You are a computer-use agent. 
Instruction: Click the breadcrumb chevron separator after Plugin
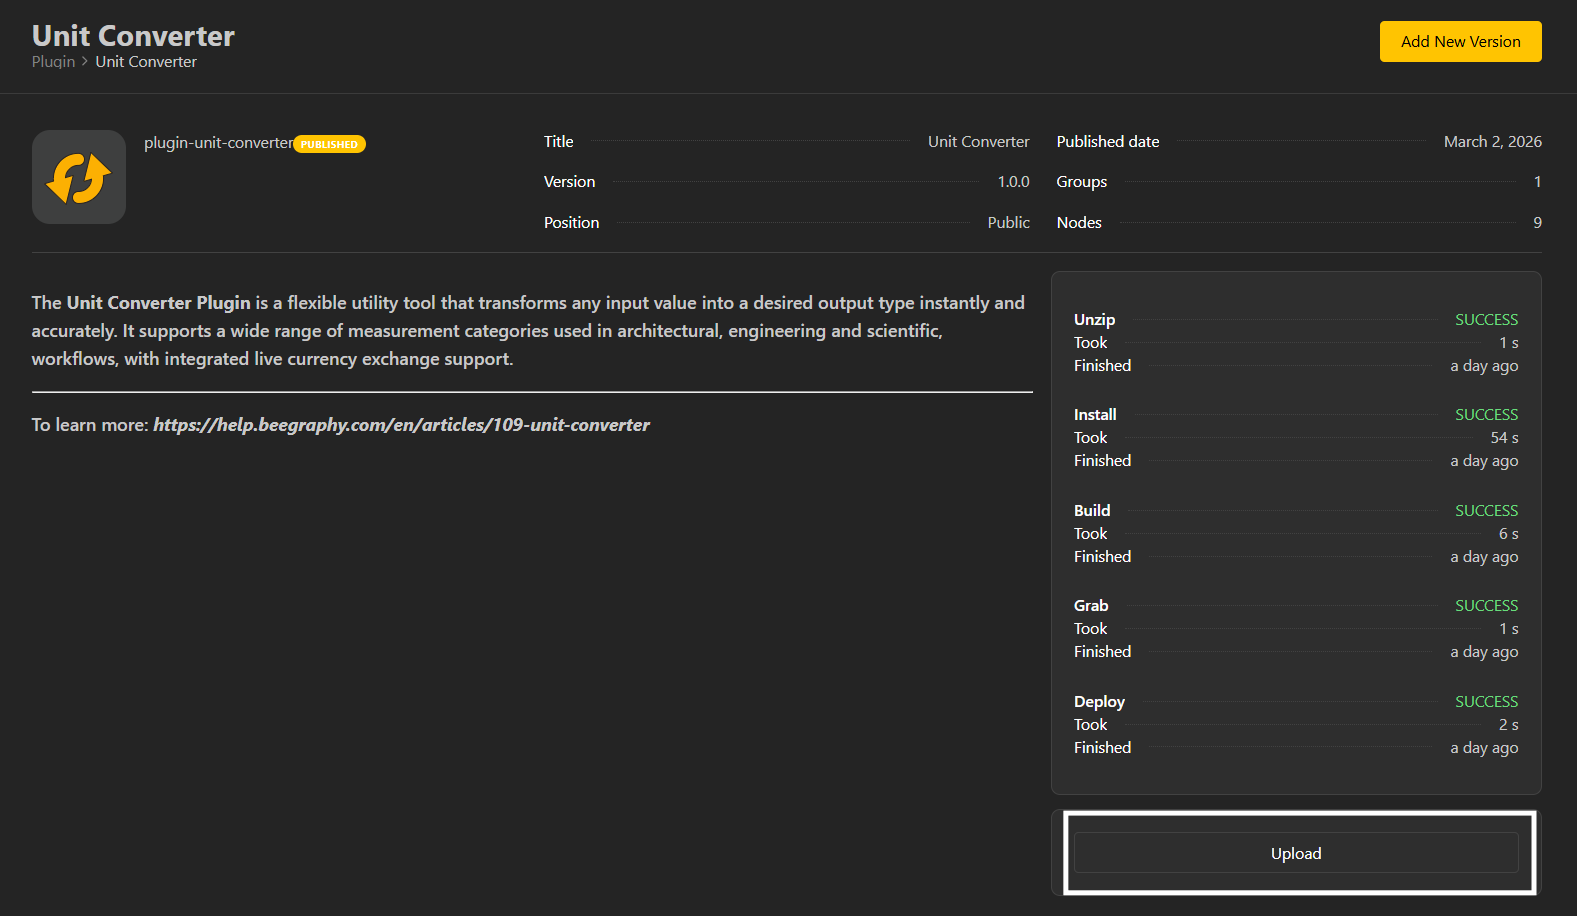85,62
